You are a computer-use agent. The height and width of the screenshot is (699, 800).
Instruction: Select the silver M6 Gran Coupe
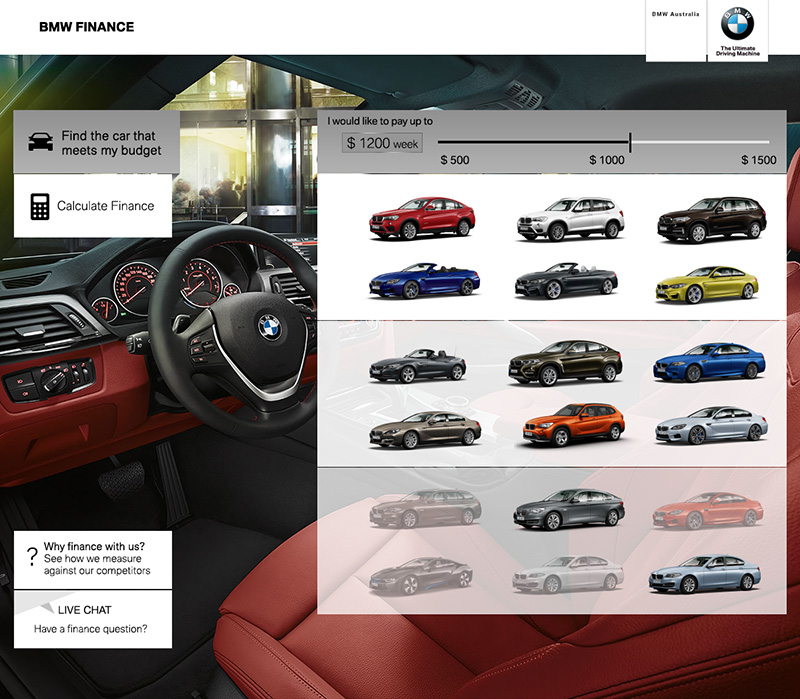711,425
